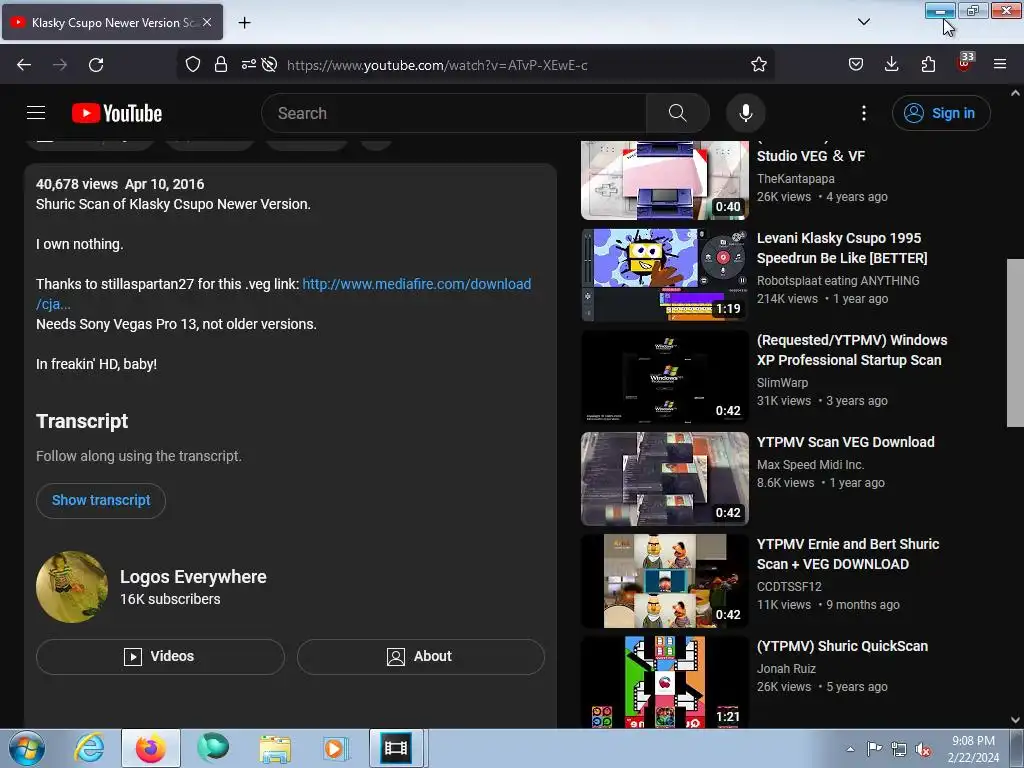This screenshot has height=768, width=1024.
Task: Click the YouTube search input field
Action: (x=454, y=113)
